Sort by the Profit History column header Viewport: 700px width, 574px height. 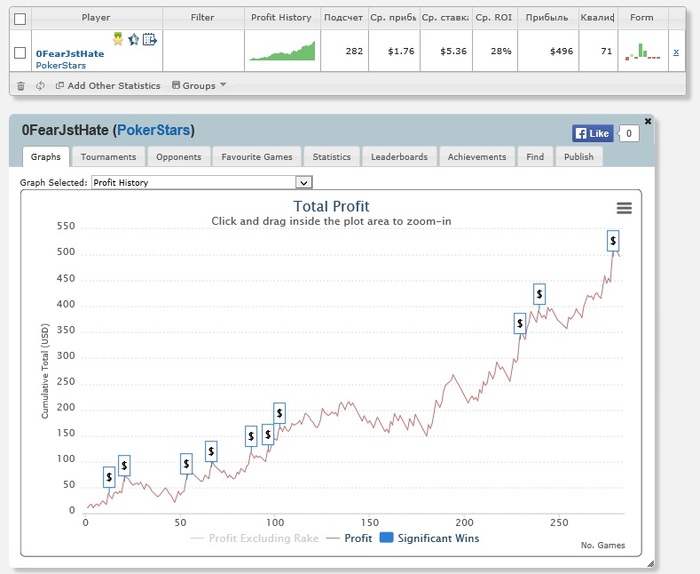[x=281, y=17]
